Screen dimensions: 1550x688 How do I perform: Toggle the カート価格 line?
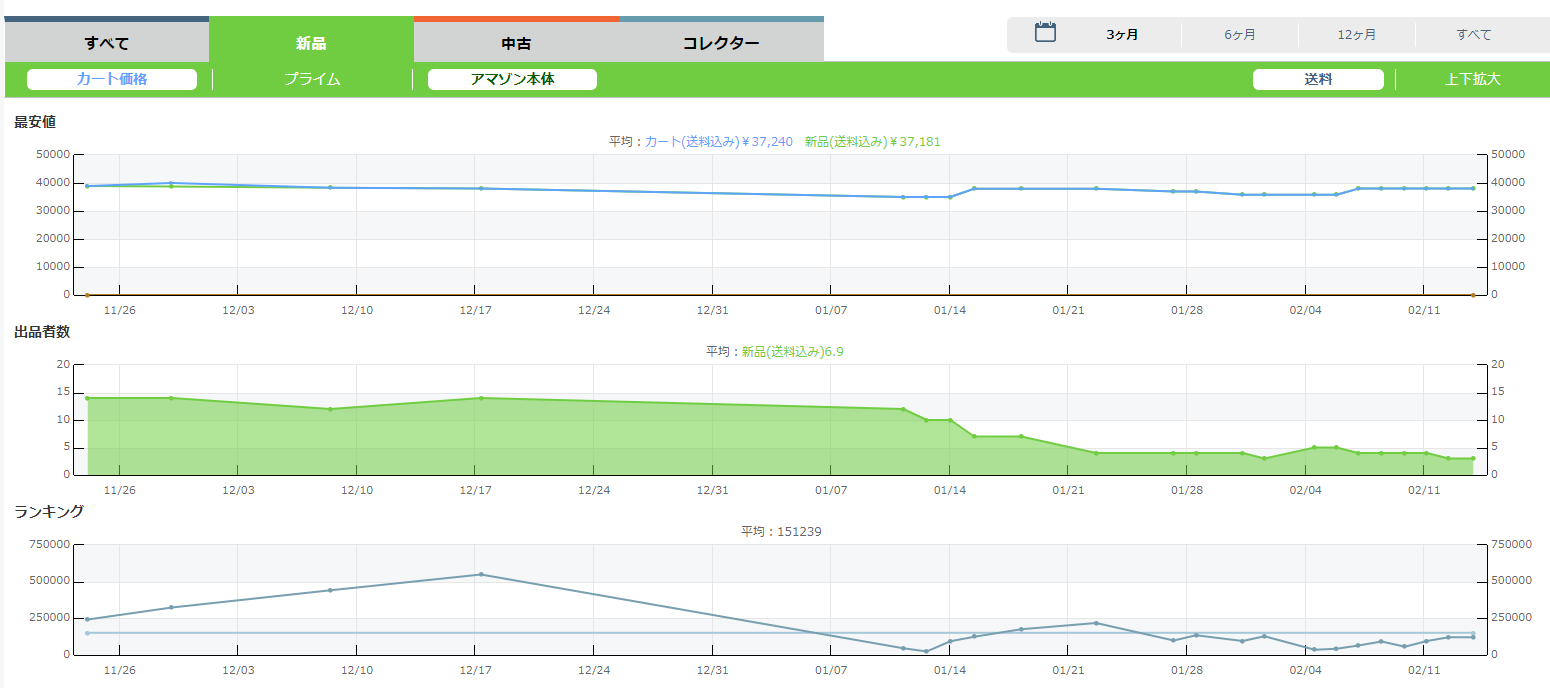point(112,80)
